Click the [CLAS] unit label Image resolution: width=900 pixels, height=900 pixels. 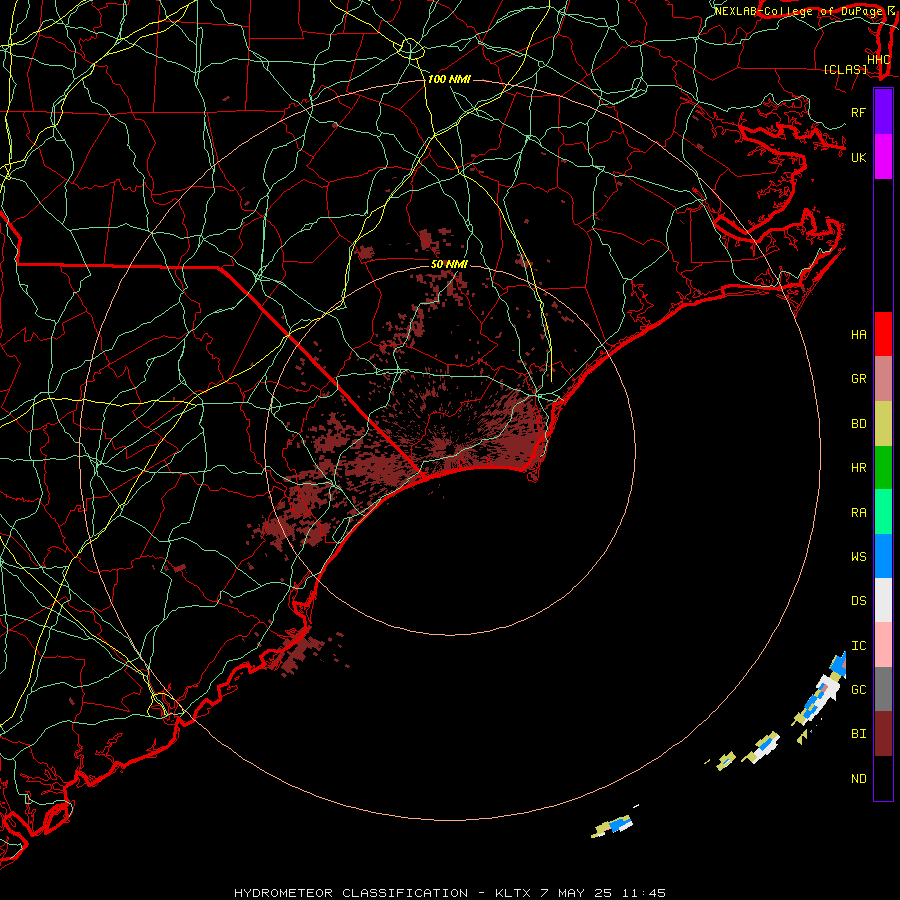845,69
